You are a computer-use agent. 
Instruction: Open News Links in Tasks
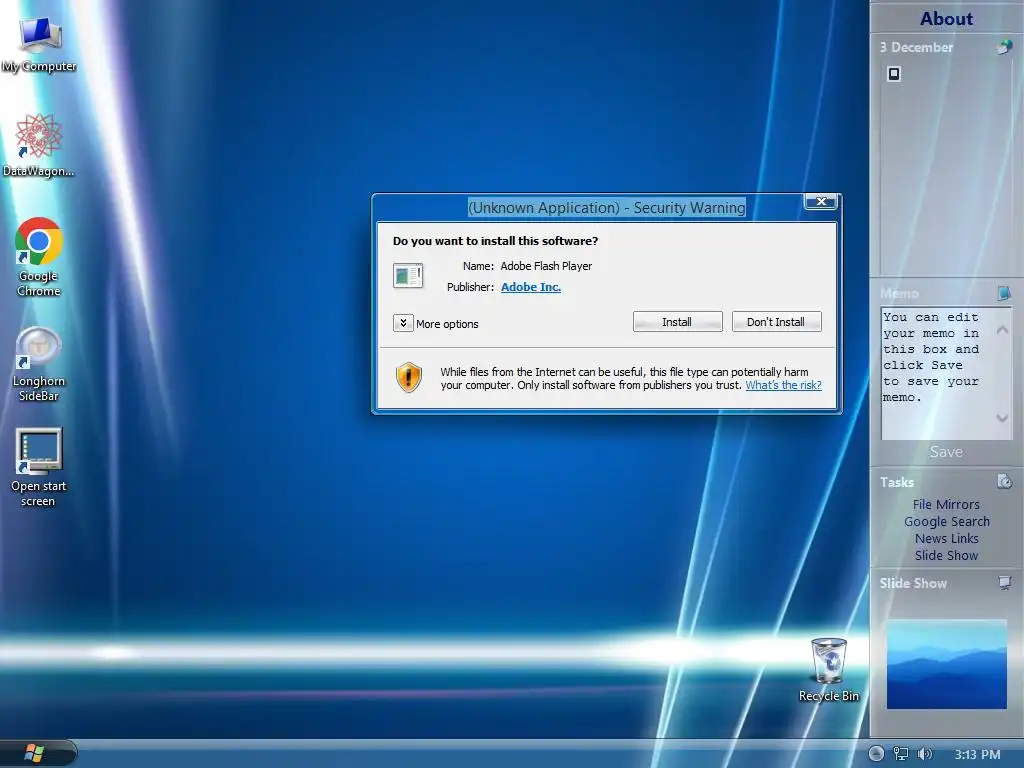(x=947, y=538)
